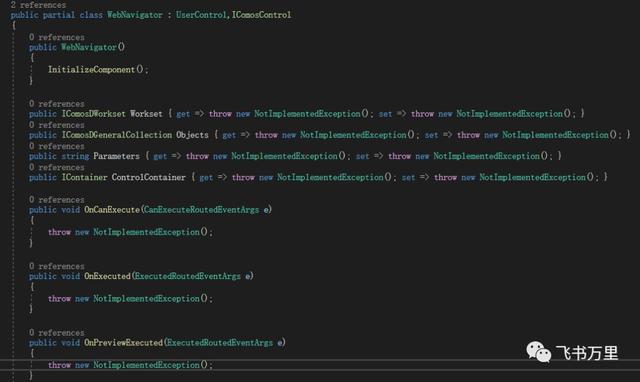Click the Objects property name

point(192,135)
